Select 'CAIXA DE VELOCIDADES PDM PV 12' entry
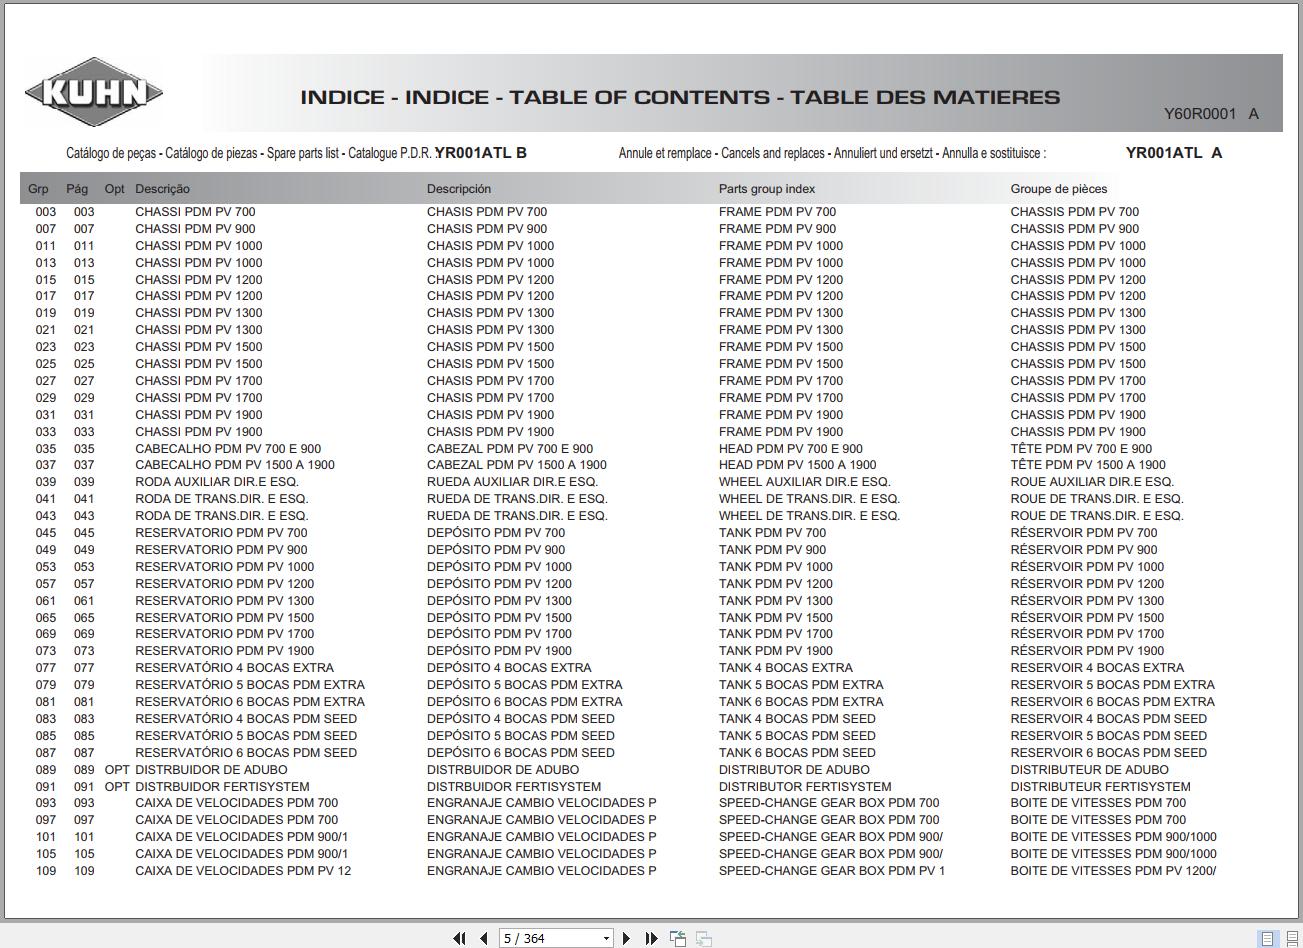Viewport: 1303px width, 948px height. pyautogui.click(x=243, y=871)
